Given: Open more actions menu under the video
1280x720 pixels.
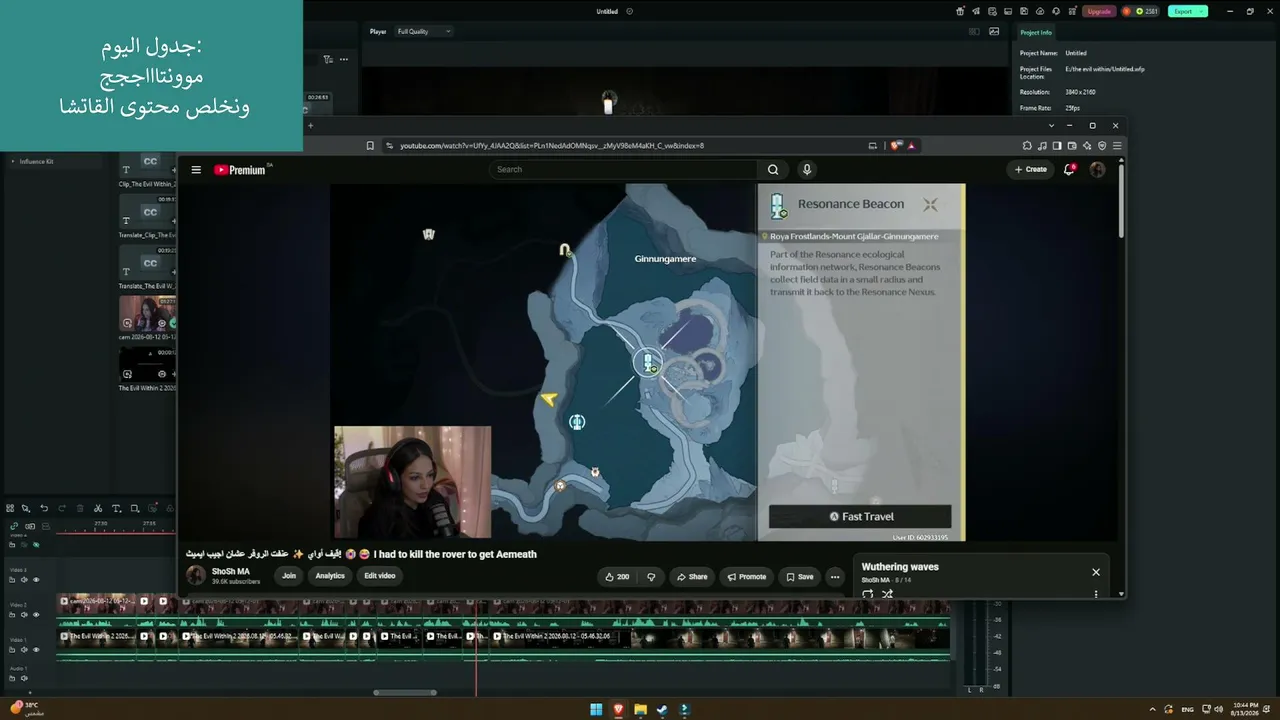Looking at the screenshot, I should tap(835, 577).
